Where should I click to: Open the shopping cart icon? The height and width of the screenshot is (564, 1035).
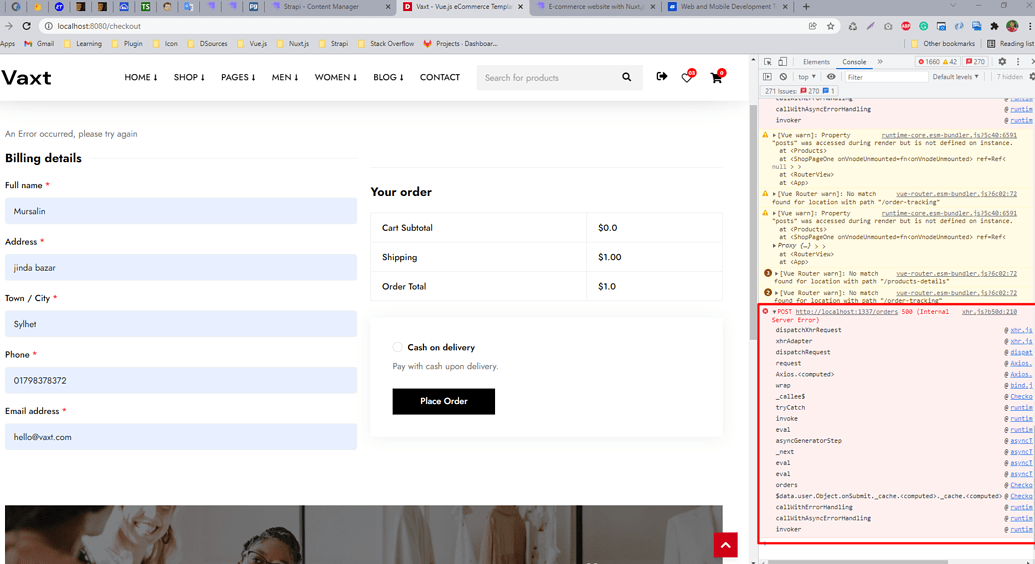pos(716,77)
